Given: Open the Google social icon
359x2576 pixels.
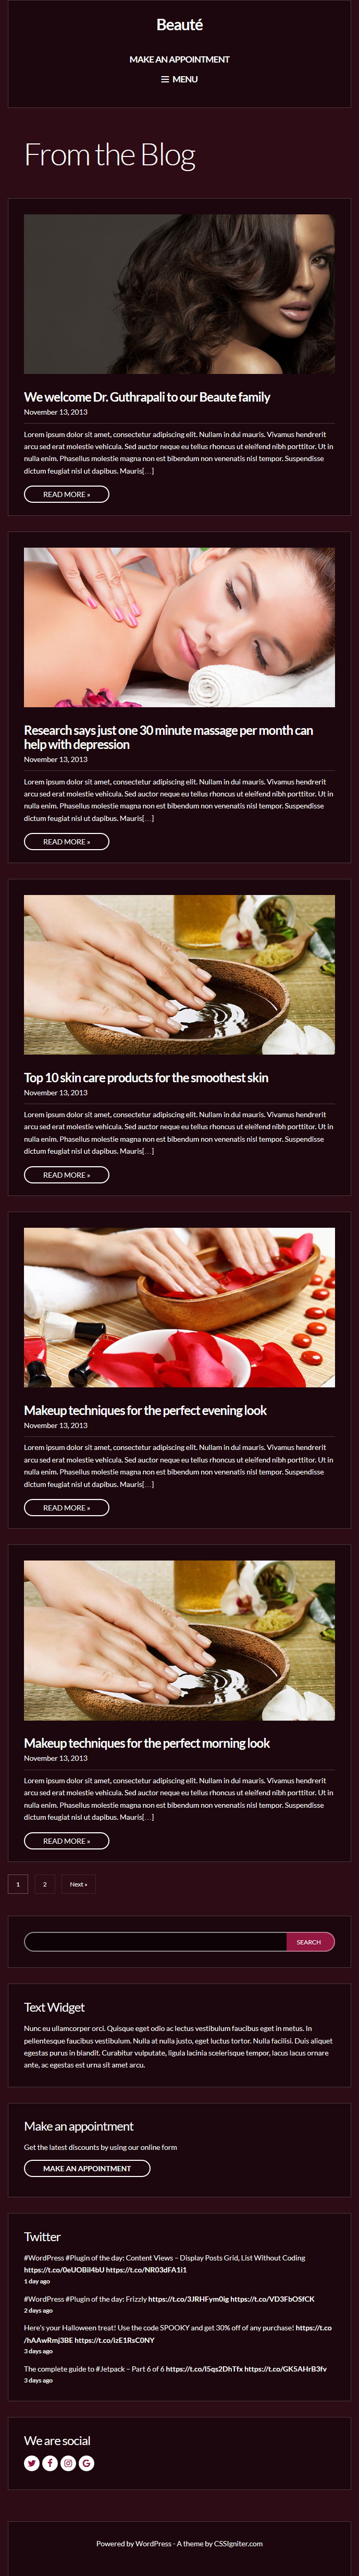Looking at the screenshot, I should coord(86,2462).
